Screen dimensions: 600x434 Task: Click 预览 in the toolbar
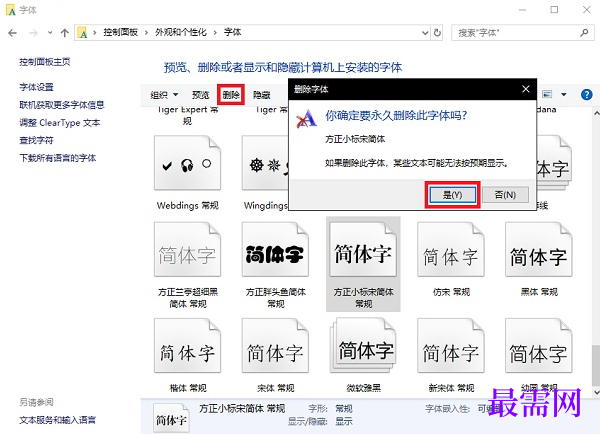point(200,95)
